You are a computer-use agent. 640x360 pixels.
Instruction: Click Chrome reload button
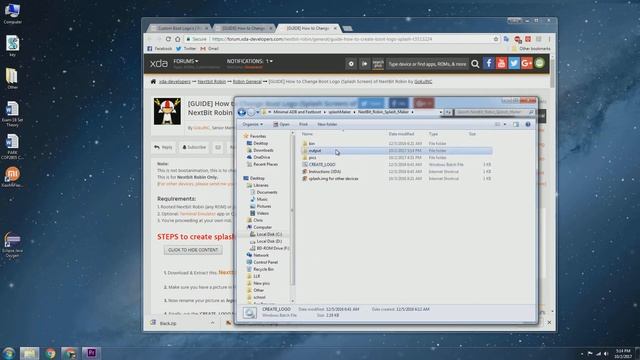(168, 39)
